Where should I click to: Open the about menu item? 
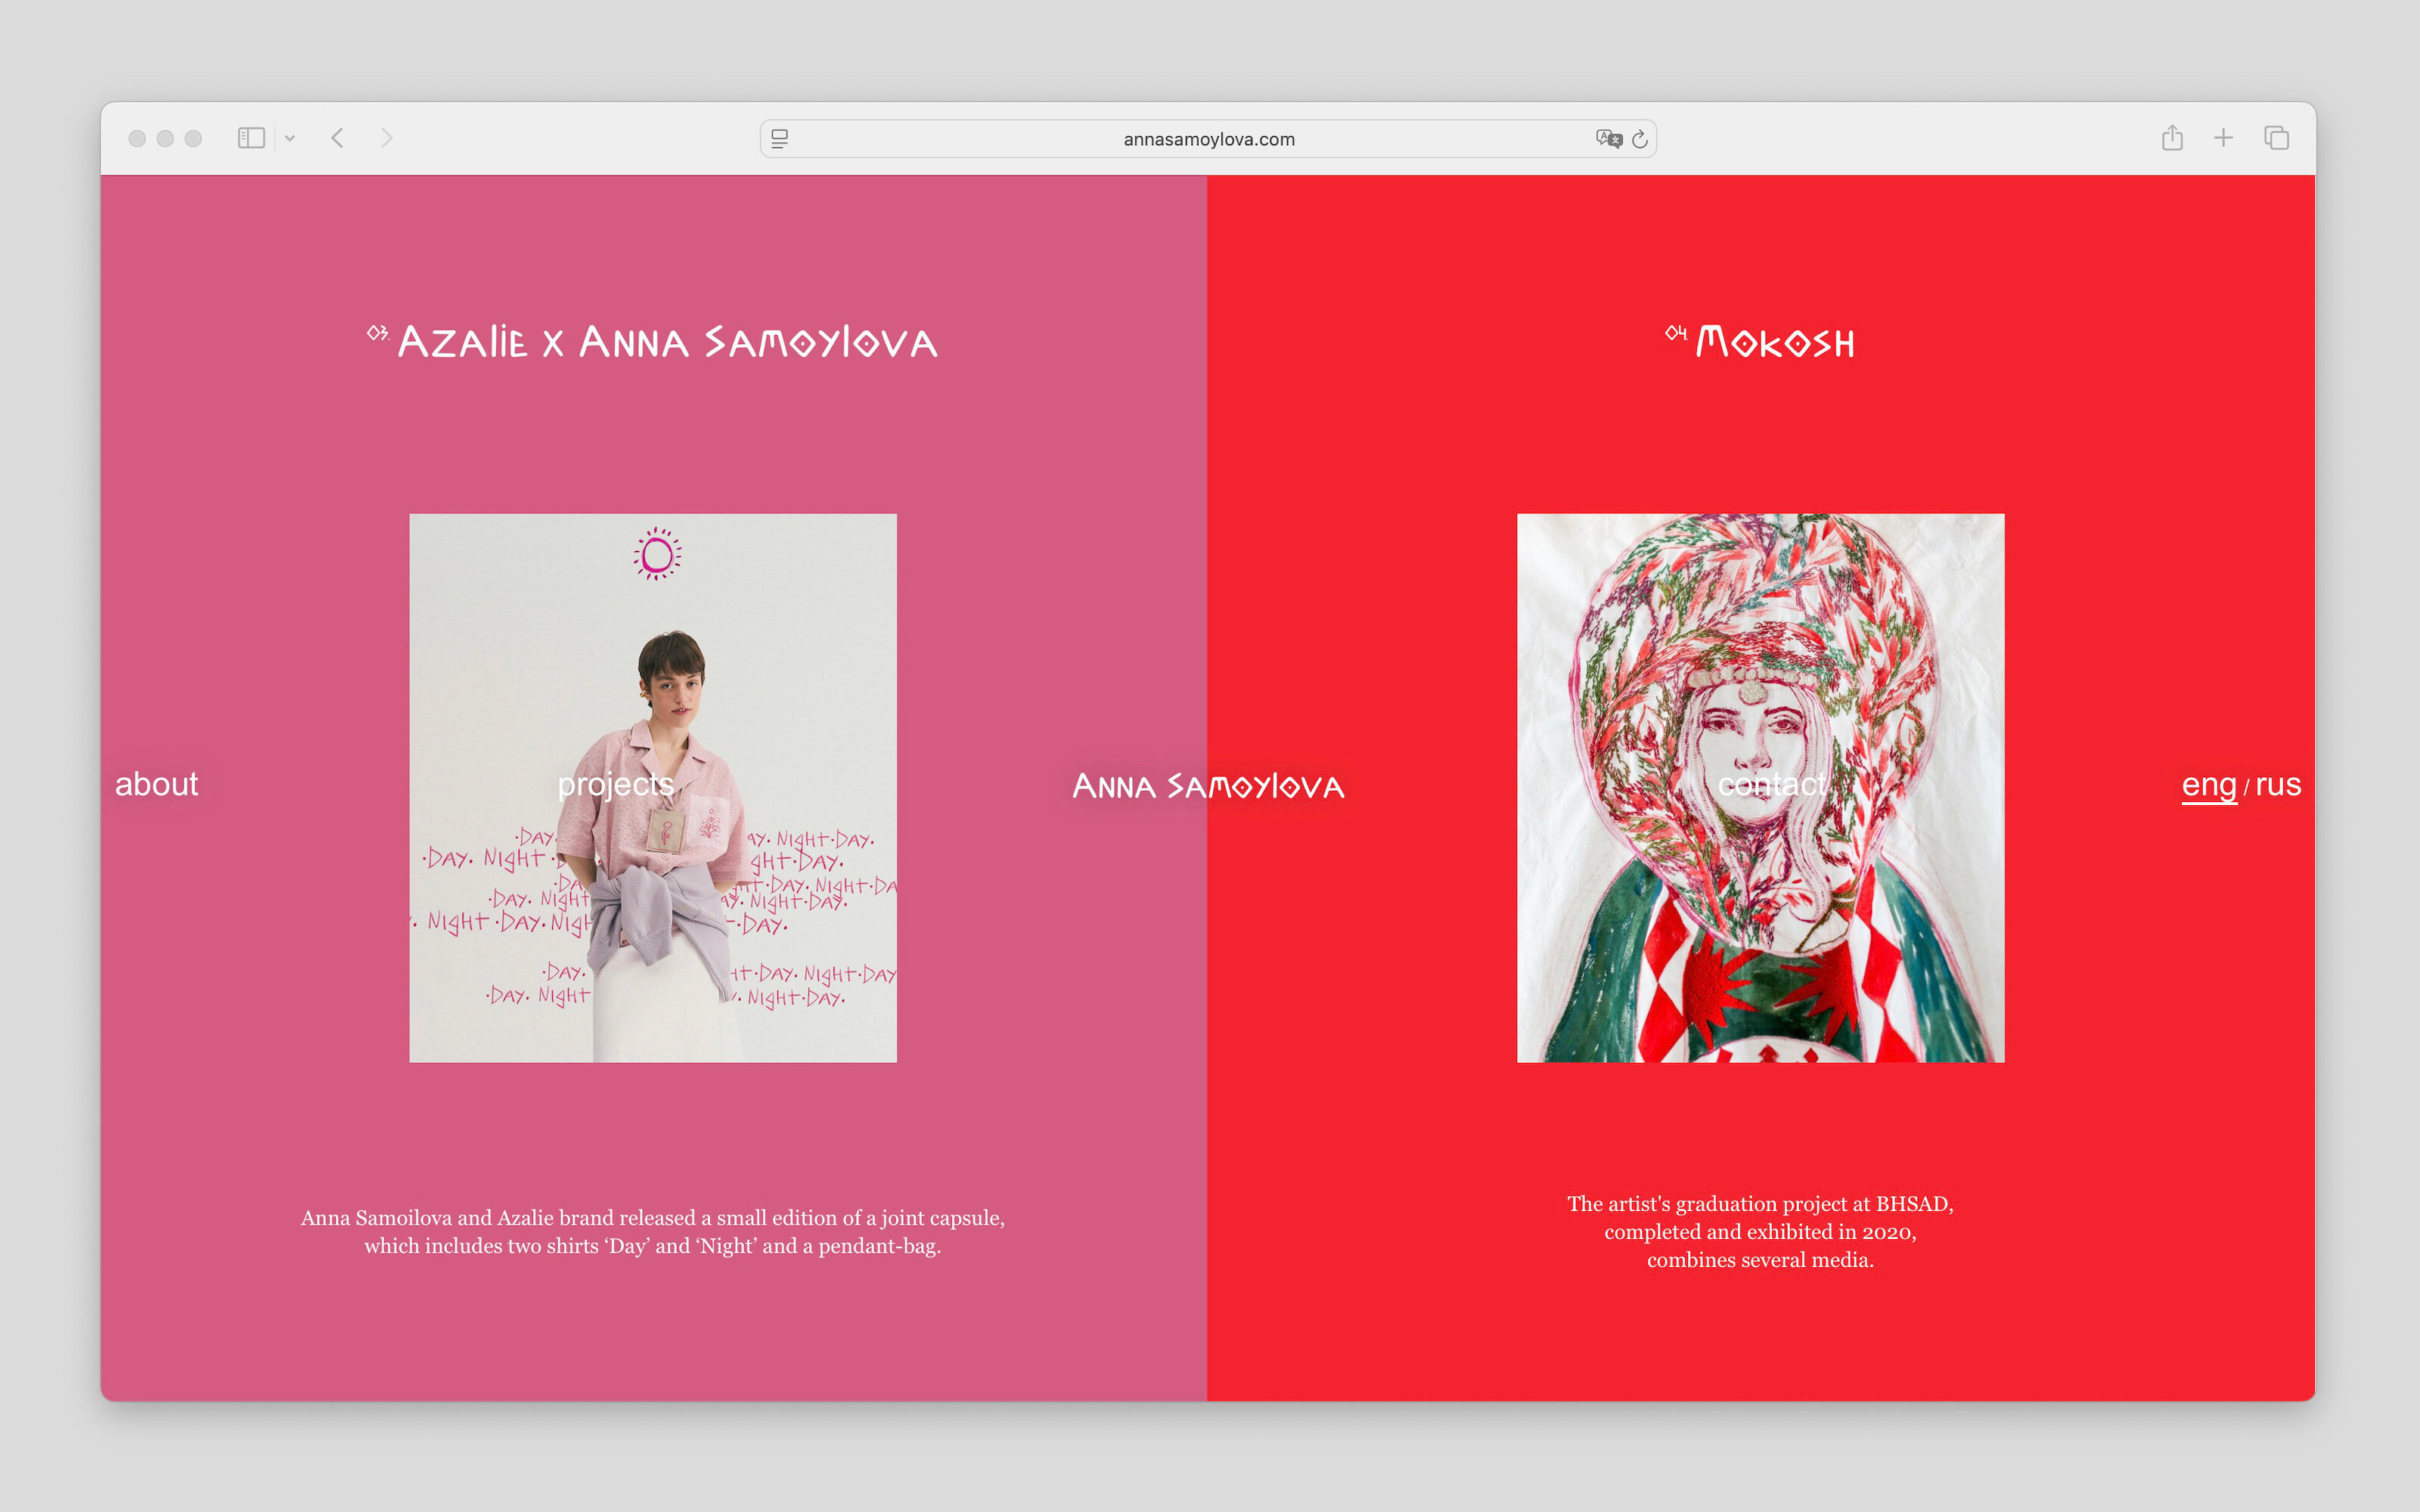(x=157, y=785)
